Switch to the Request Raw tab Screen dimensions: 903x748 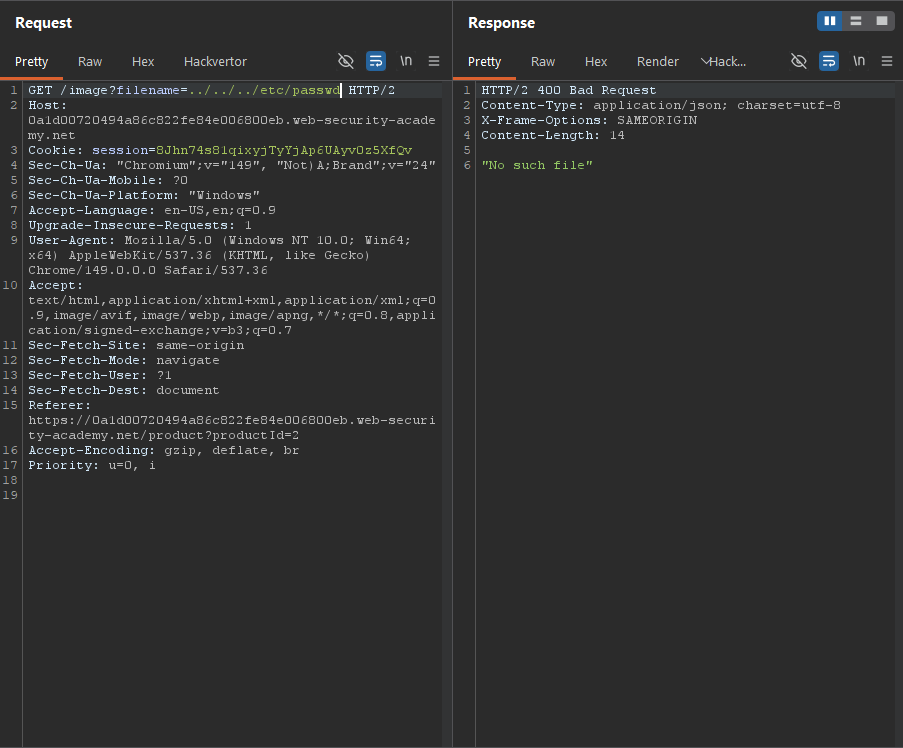(90, 62)
